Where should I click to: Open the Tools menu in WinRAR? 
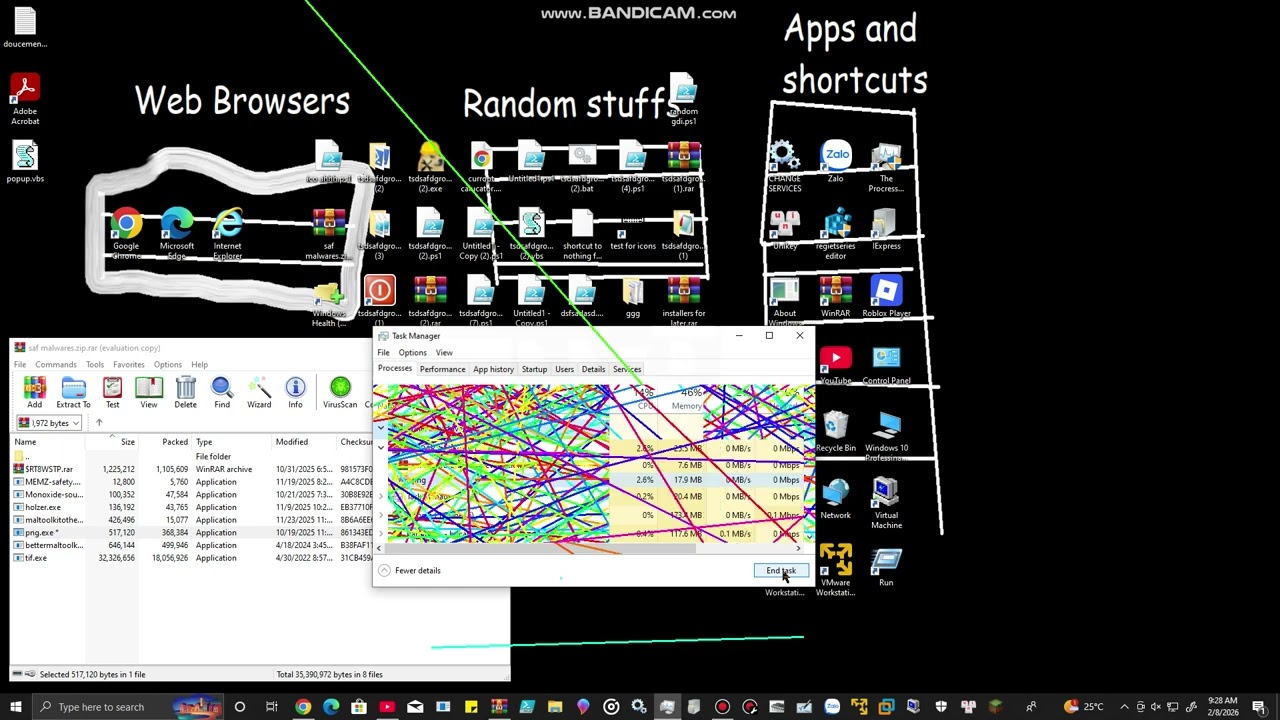(95, 364)
